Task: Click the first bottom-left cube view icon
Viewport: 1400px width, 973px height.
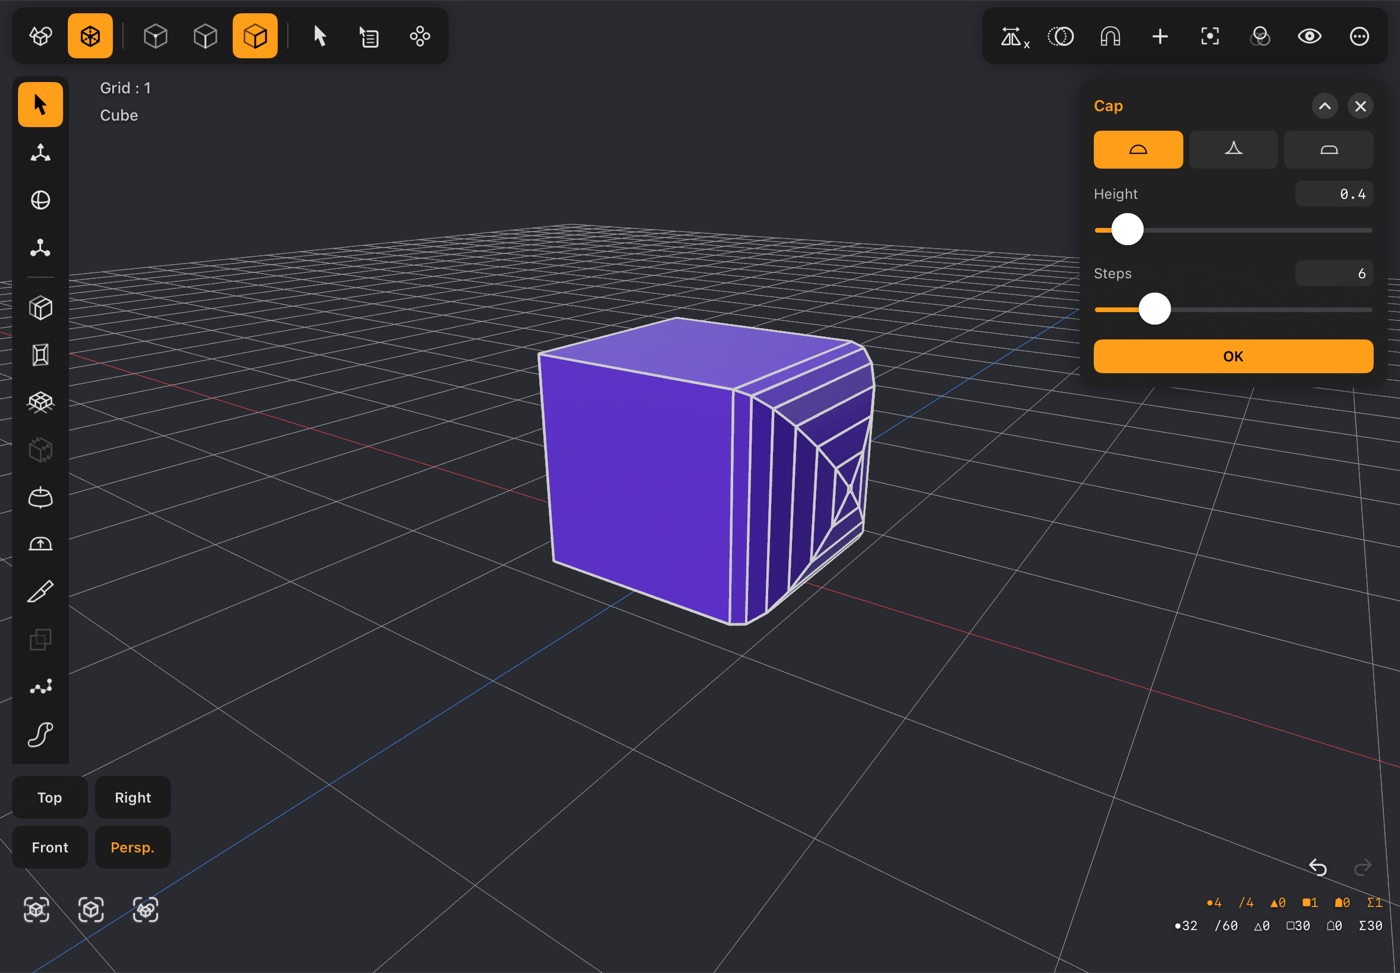Action: click(37, 909)
